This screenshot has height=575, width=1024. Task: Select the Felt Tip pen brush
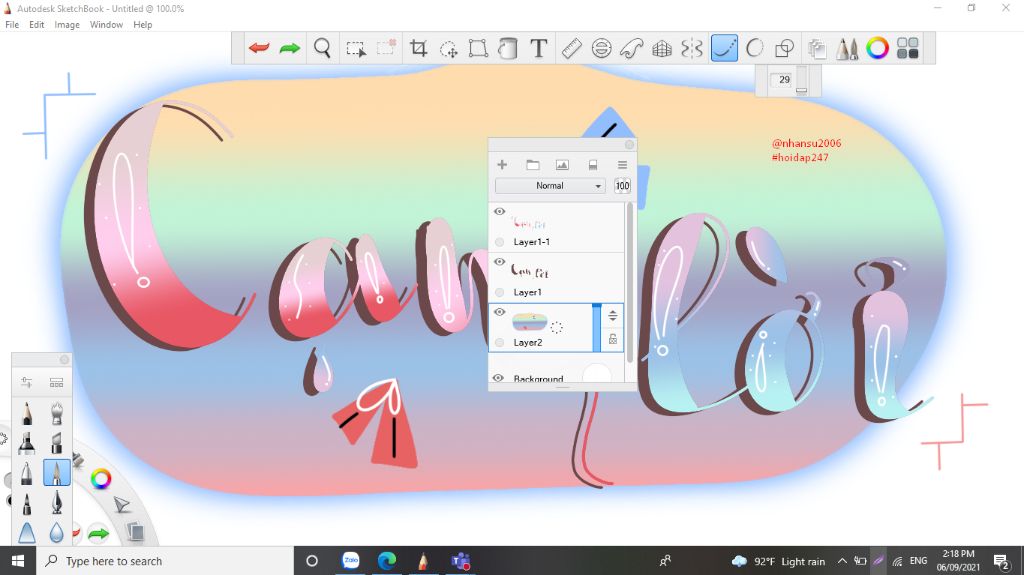27,503
